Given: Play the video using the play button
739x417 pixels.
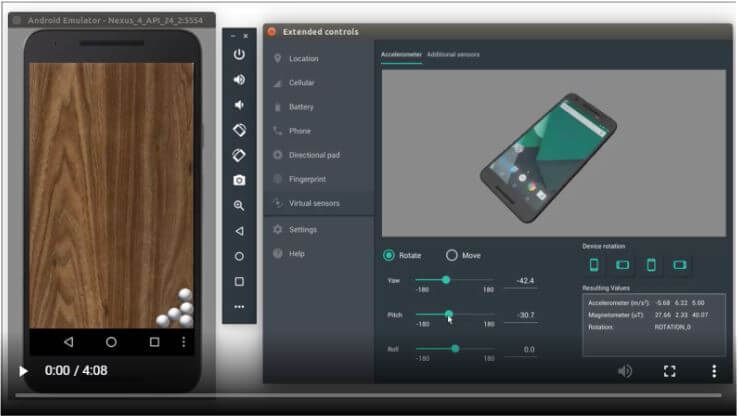Looking at the screenshot, I should [x=24, y=371].
